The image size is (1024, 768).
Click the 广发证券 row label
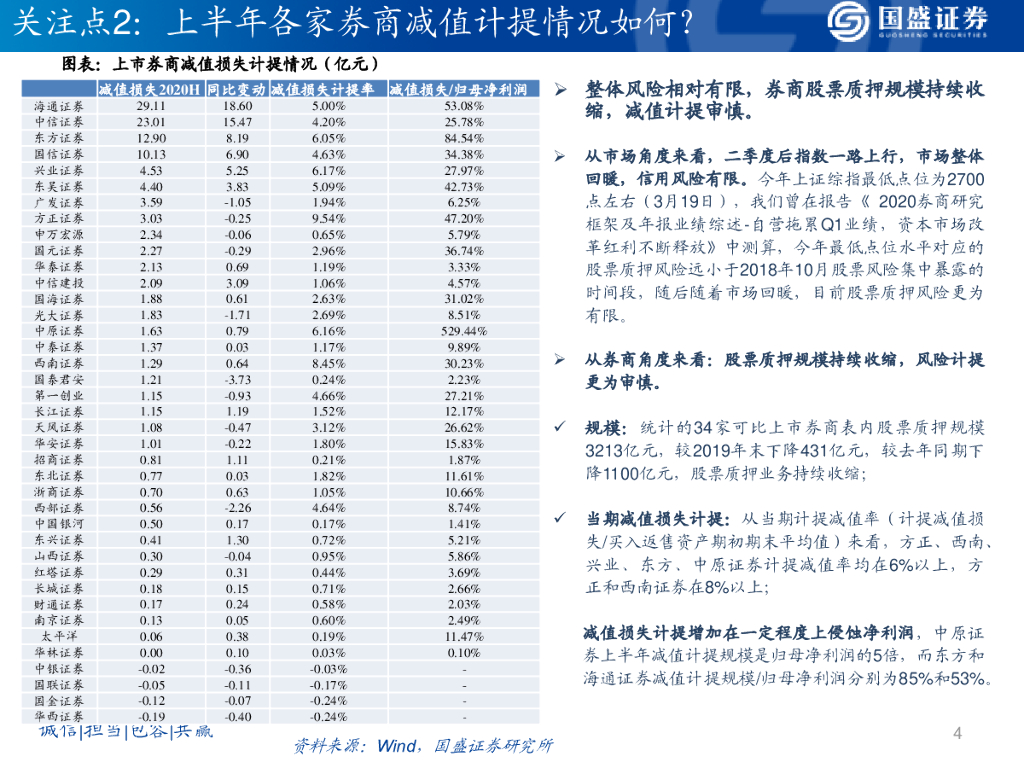point(59,202)
